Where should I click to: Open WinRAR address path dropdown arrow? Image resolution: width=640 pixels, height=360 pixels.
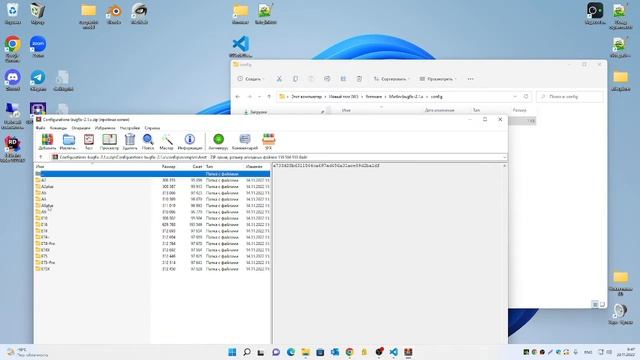(x=504, y=157)
